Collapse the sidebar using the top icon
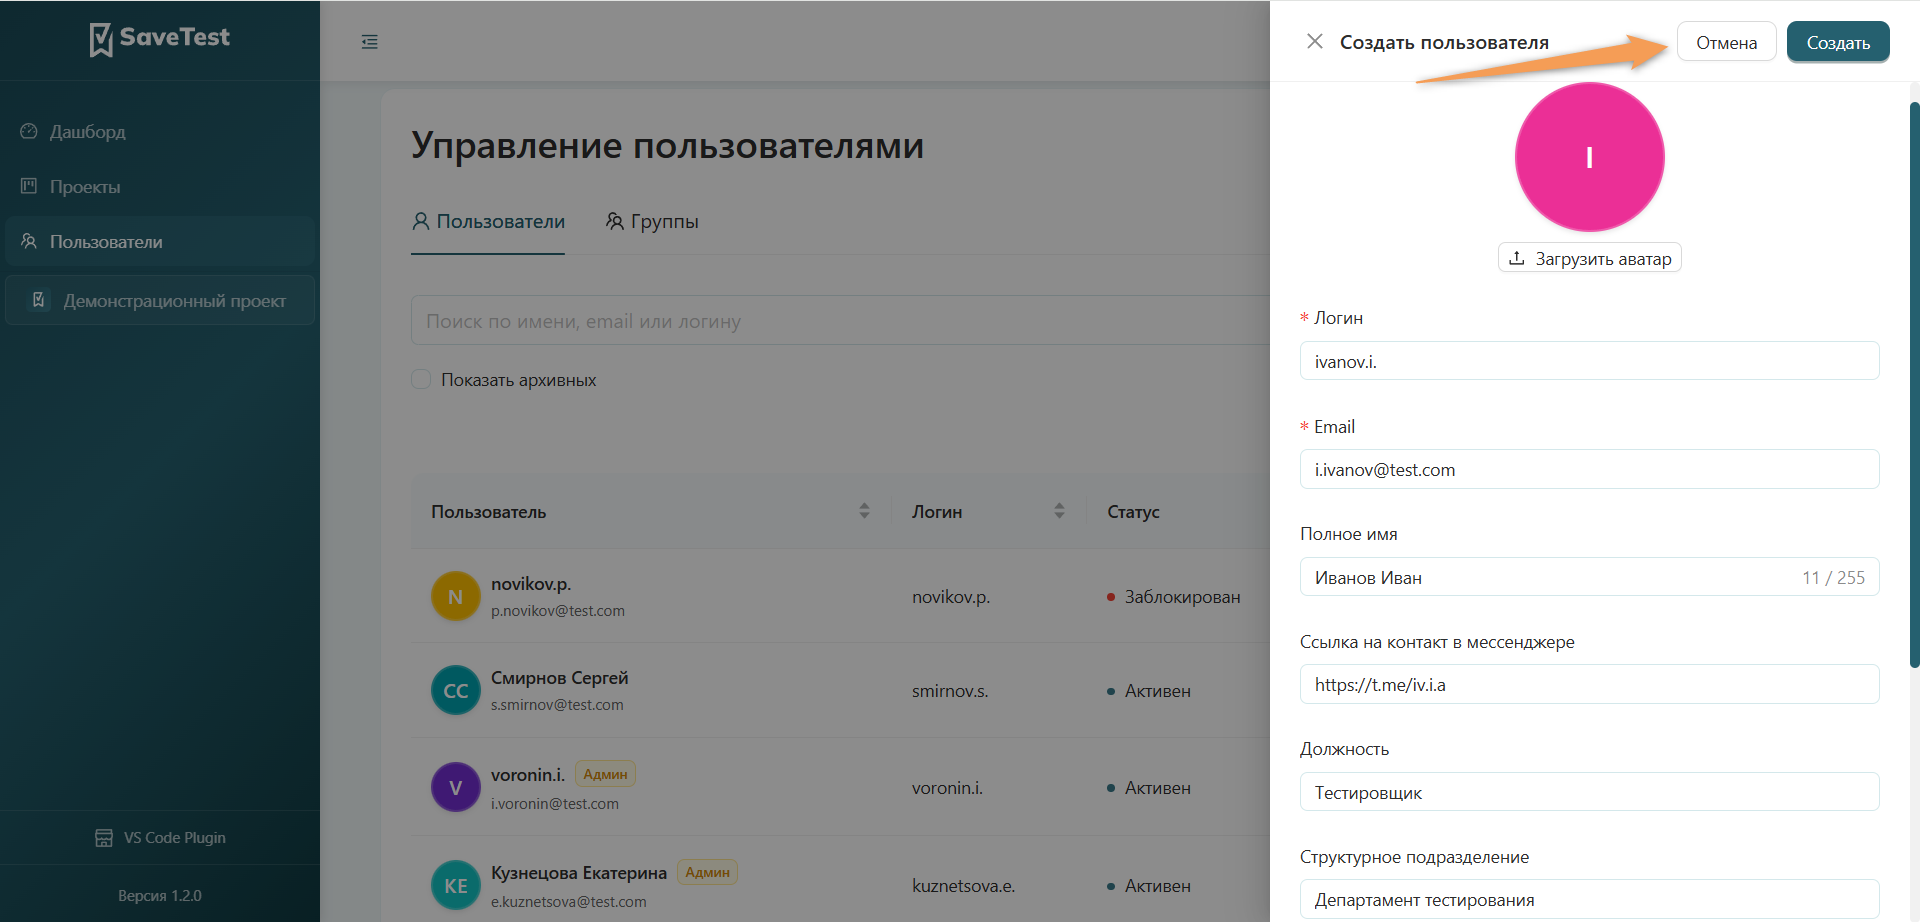The width and height of the screenshot is (1920, 922). (x=370, y=41)
